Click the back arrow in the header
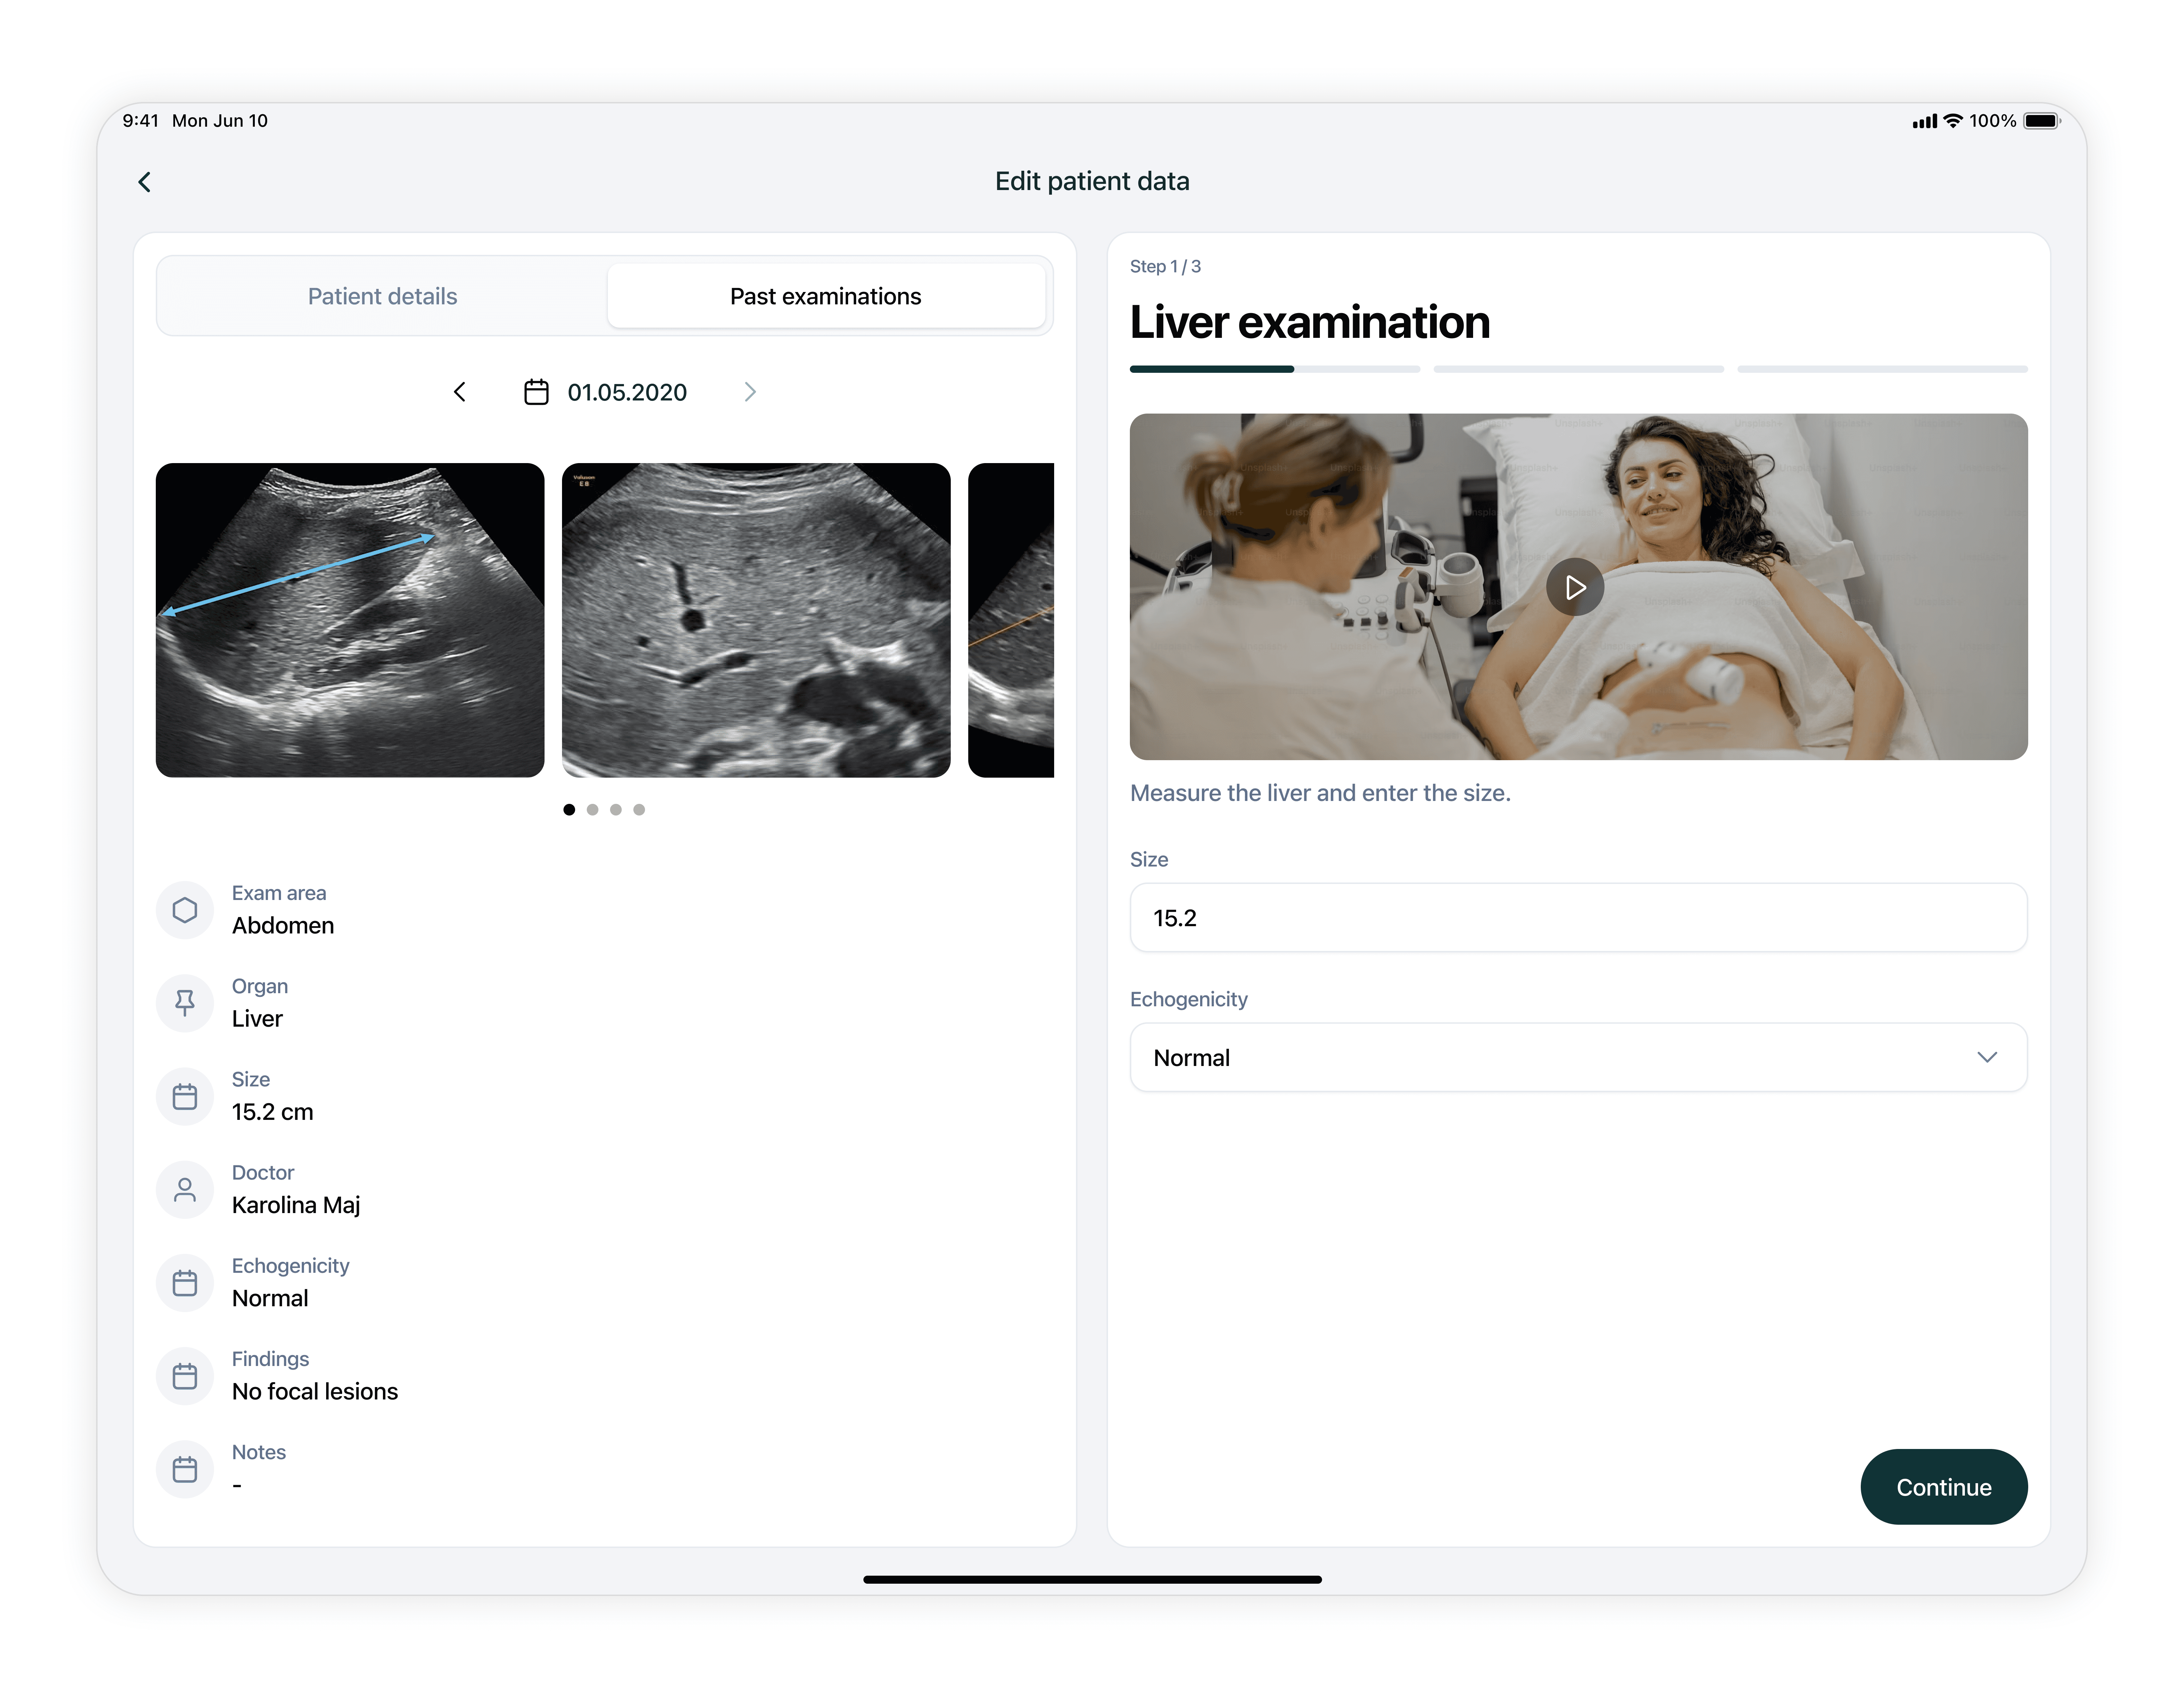2184x1698 pixels. tap(145, 182)
